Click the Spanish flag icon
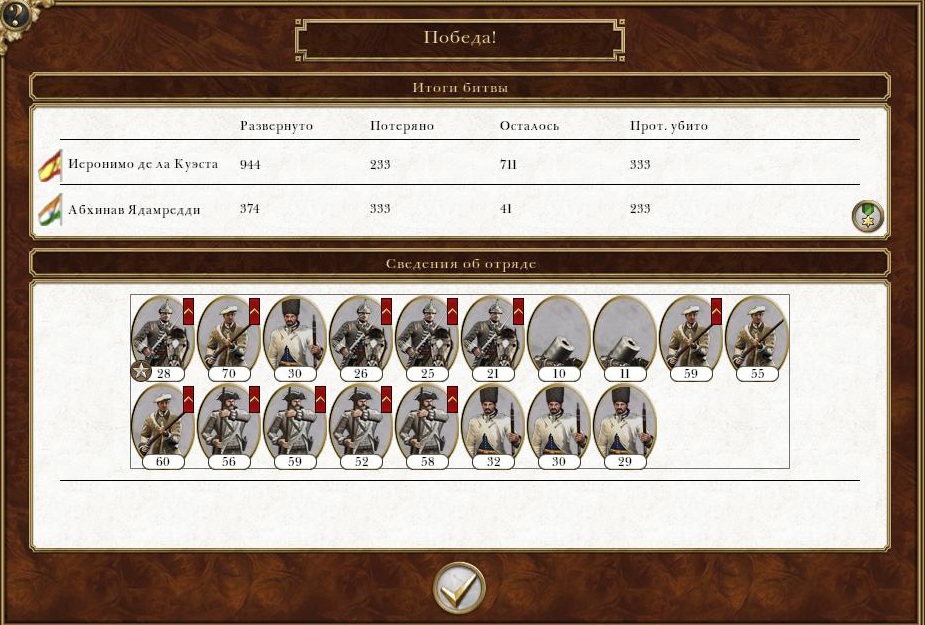 click(x=50, y=166)
